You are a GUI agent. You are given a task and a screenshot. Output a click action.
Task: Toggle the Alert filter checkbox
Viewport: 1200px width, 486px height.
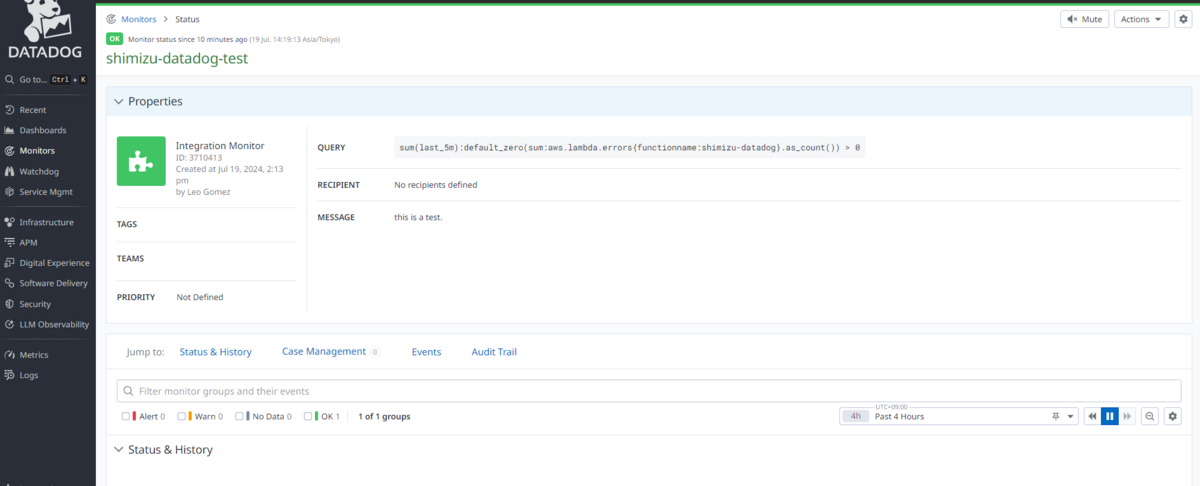(x=126, y=416)
